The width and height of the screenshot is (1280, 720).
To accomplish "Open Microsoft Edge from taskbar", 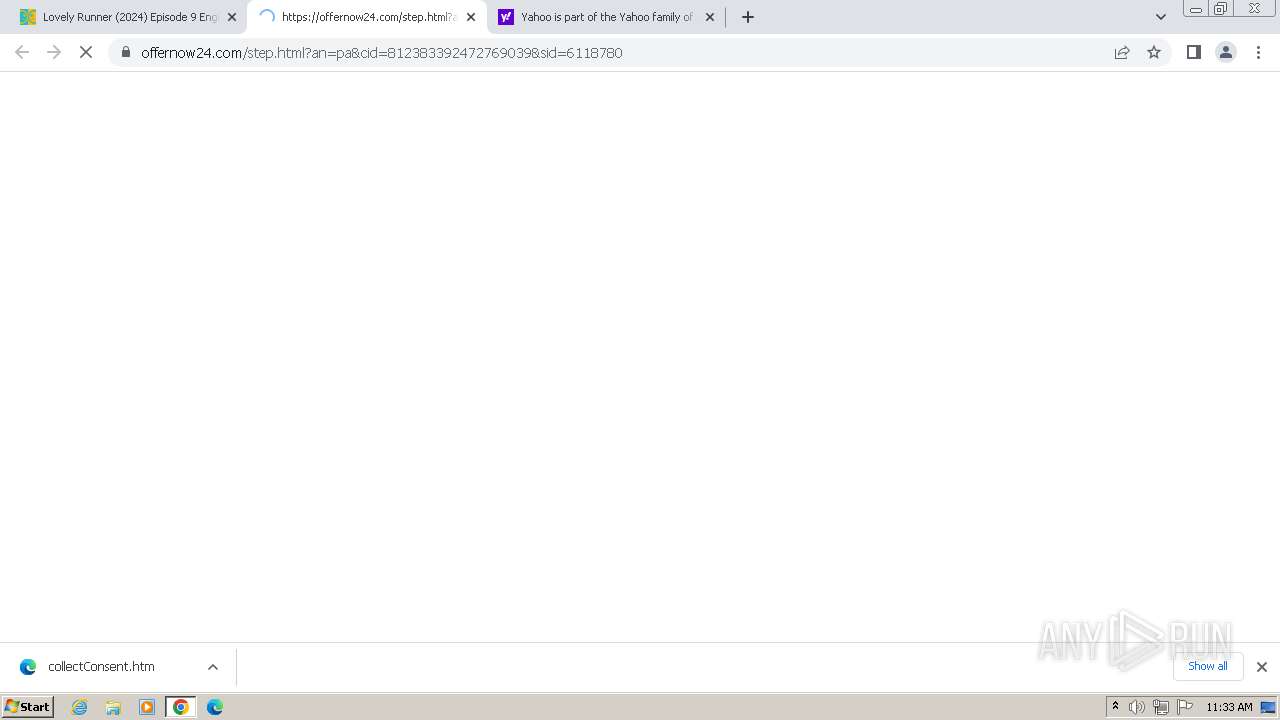I will 214,707.
